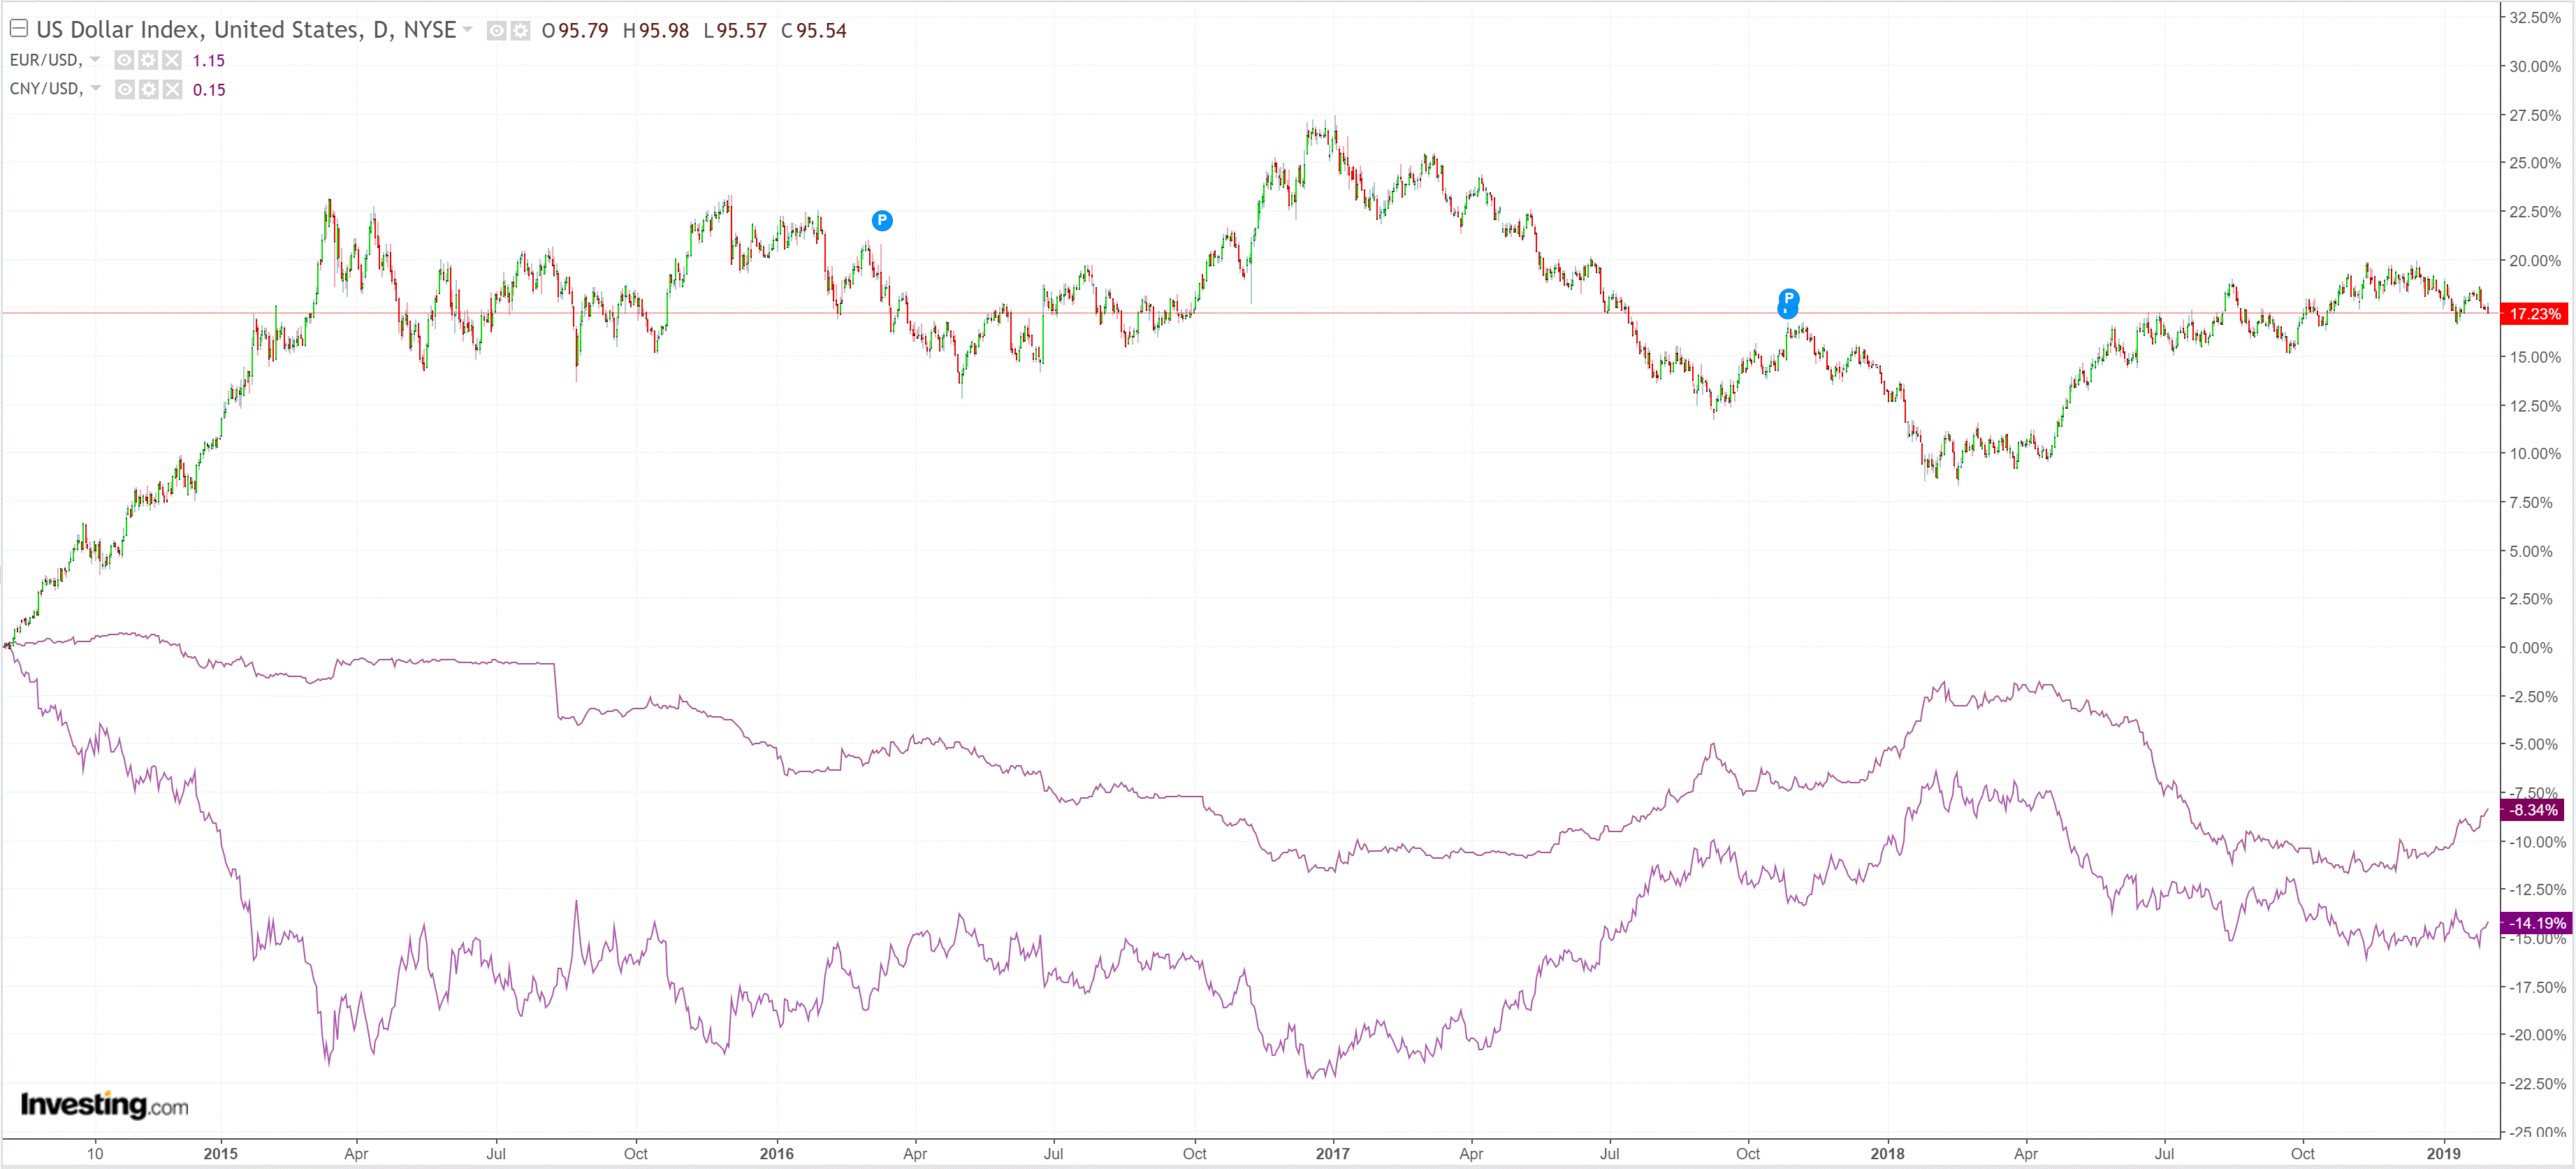Expand the US Dollar Index title dropdown arrow
Viewport: 2576px width, 1169px height.
coord(467,30)
